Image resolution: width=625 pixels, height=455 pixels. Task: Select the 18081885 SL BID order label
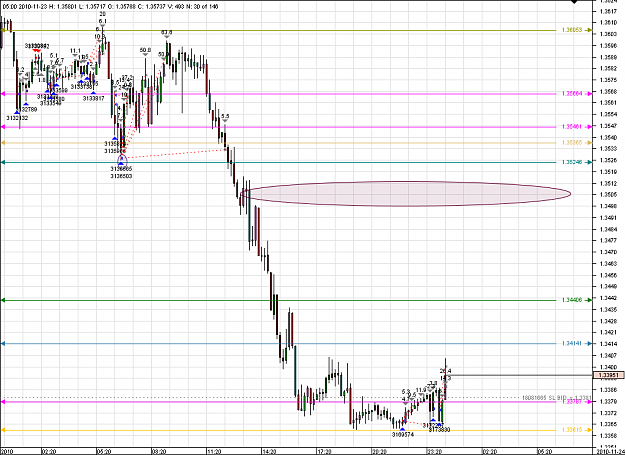[556, 397]
